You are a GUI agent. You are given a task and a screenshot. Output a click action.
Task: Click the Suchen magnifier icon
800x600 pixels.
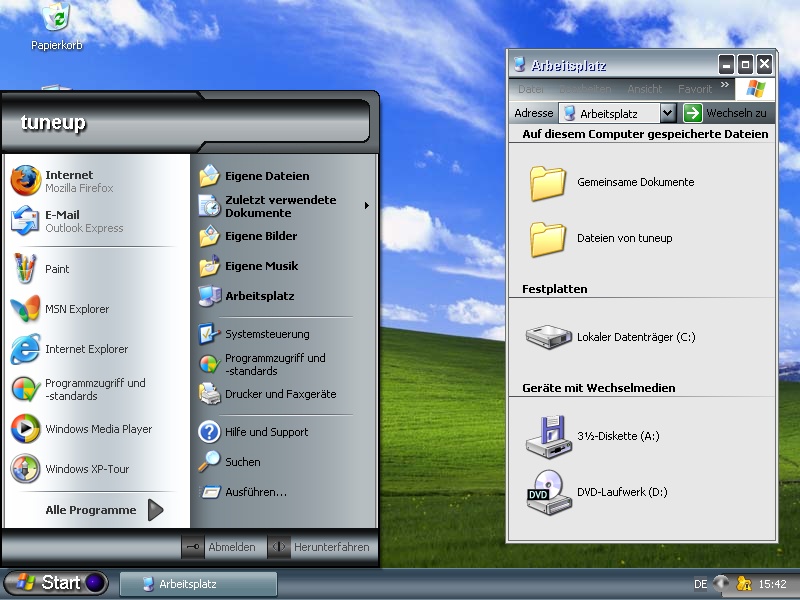(209, 461)
